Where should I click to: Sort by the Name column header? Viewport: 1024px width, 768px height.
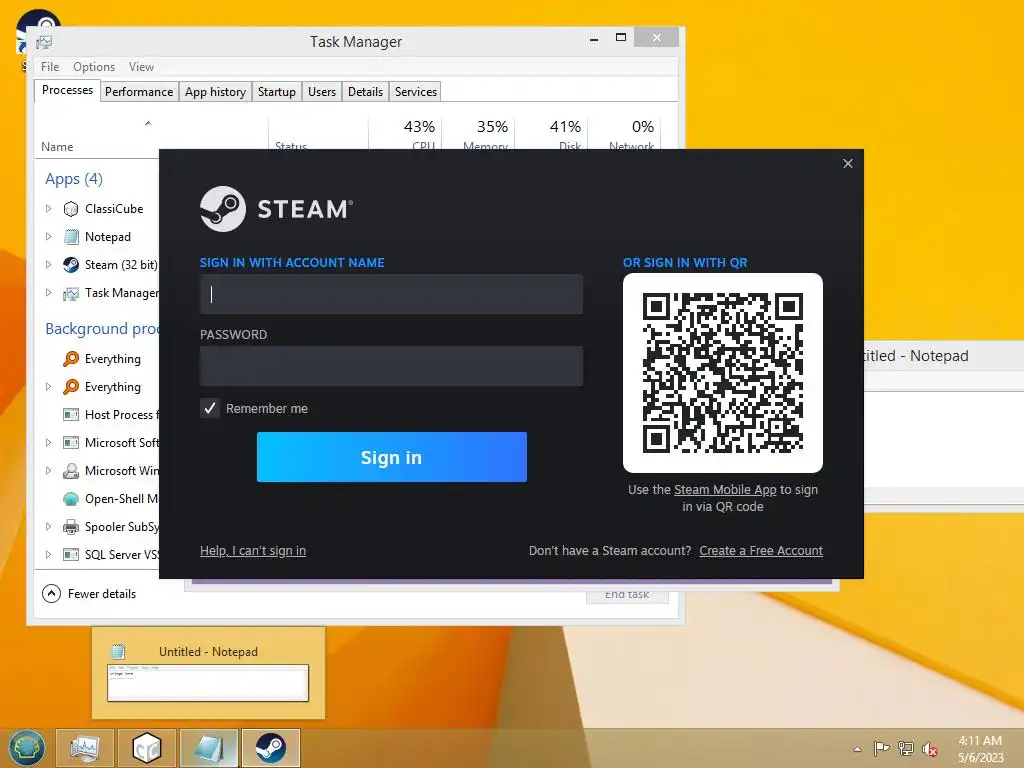tap(151, 136)
